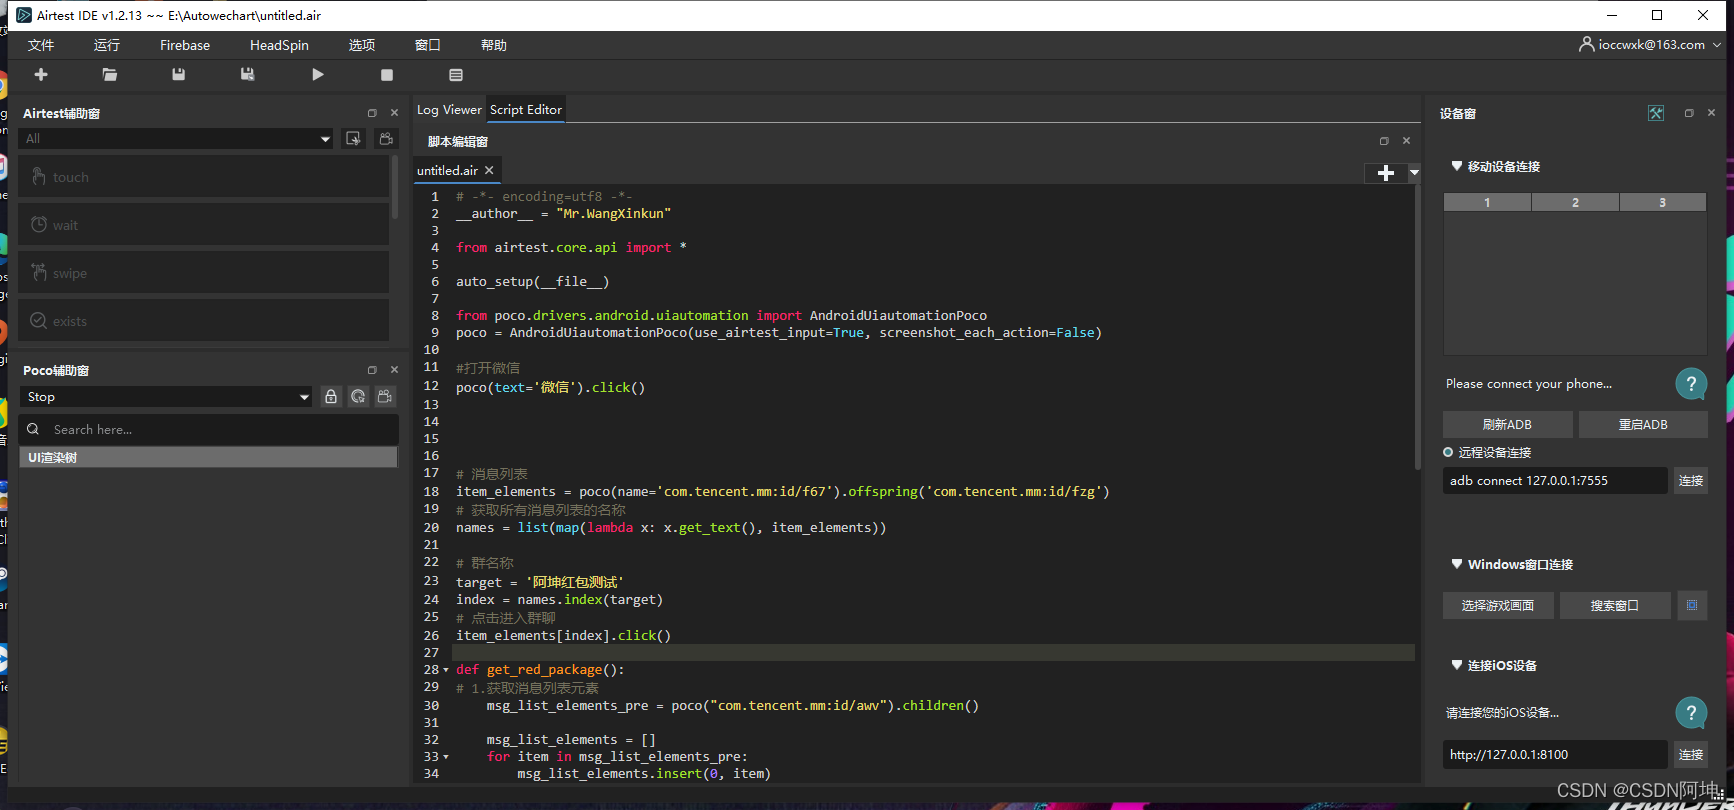Fold the get_red_package function at line 28
1734x810 pixels.
(x=446, y=670)
